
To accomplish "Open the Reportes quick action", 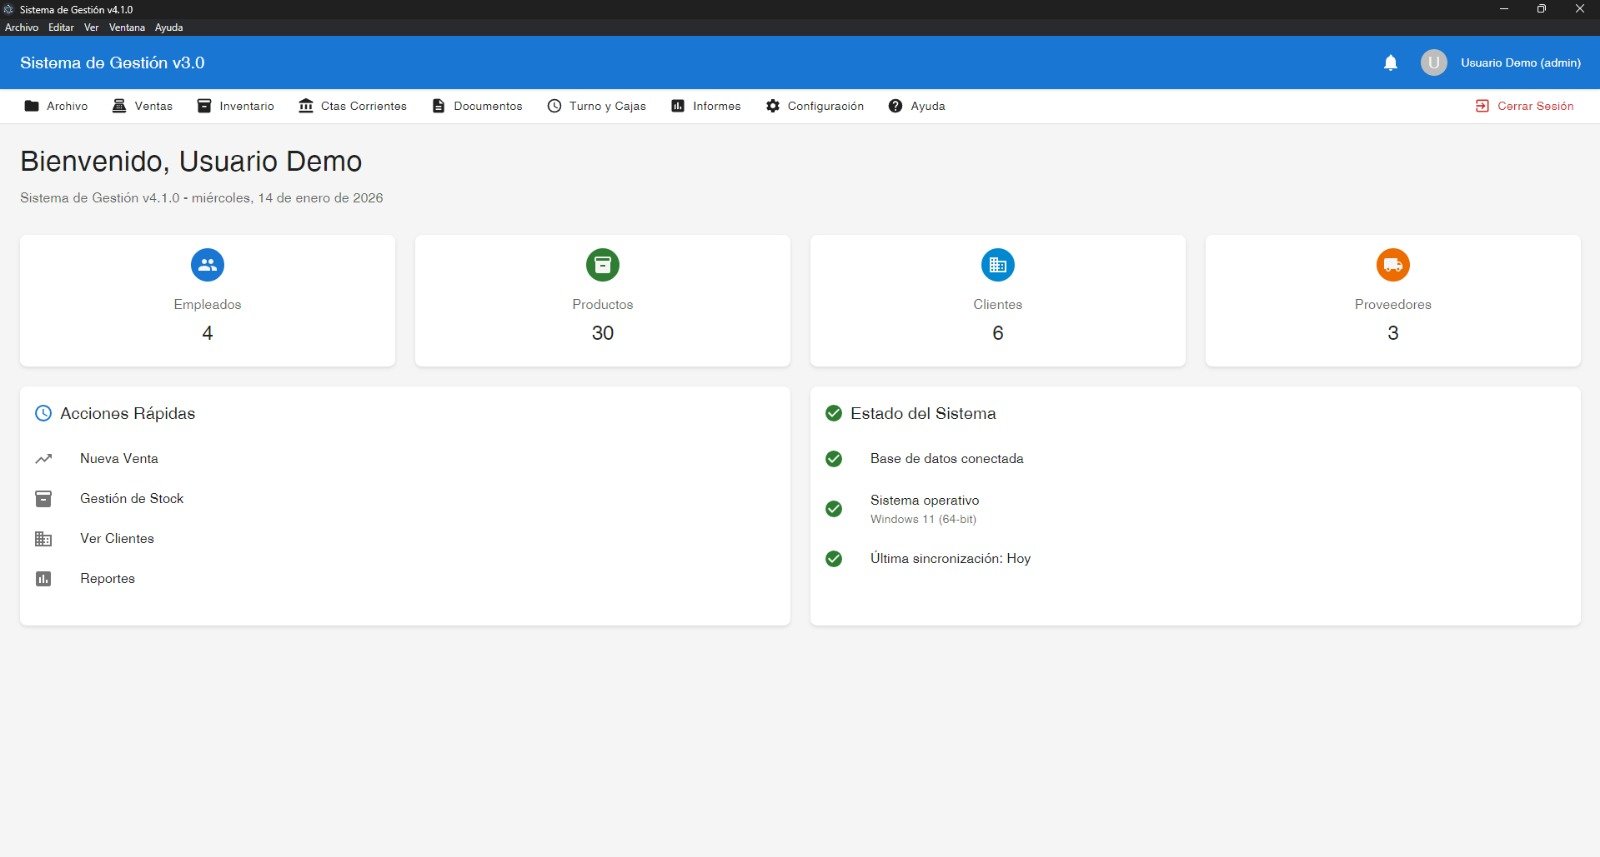I will click(107, 579).
